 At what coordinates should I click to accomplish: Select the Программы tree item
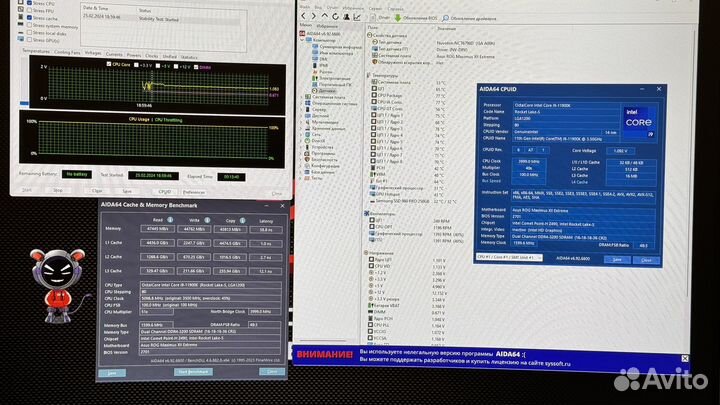tap(320, 153)
